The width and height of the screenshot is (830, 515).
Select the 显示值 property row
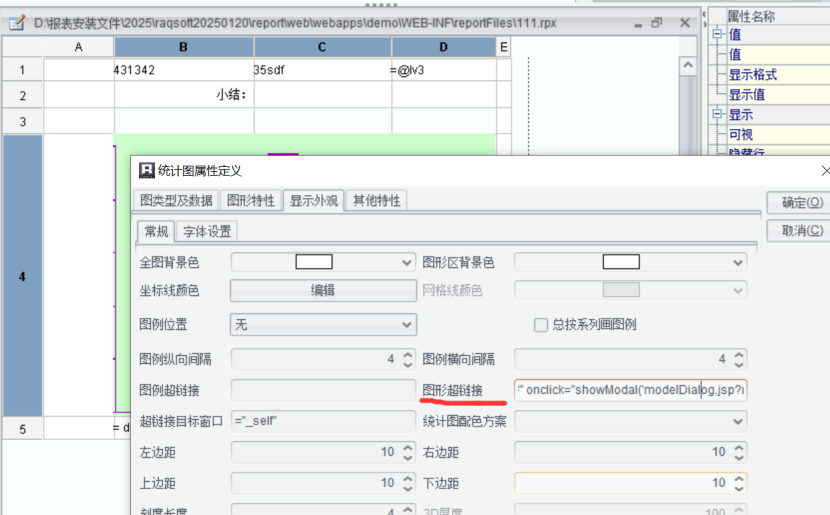(x=778, y=95)
